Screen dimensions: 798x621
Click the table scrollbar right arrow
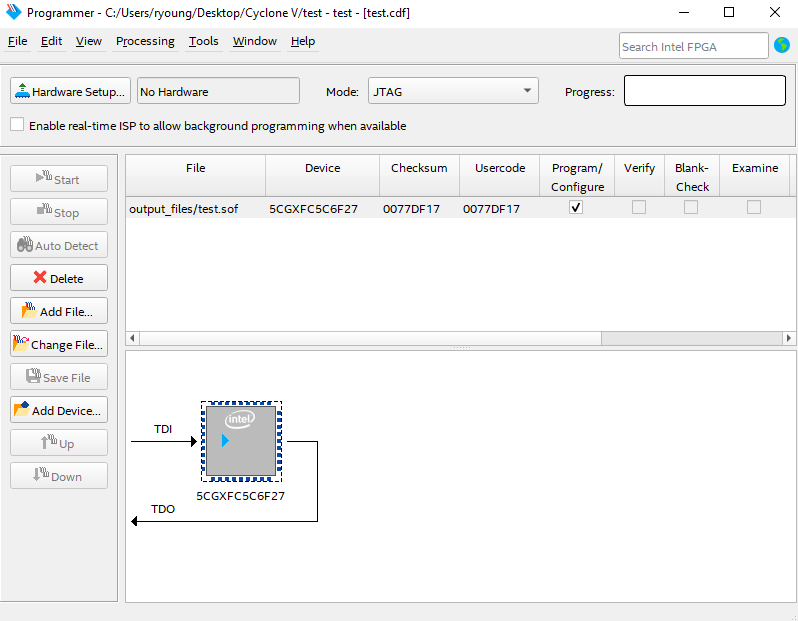789,338
